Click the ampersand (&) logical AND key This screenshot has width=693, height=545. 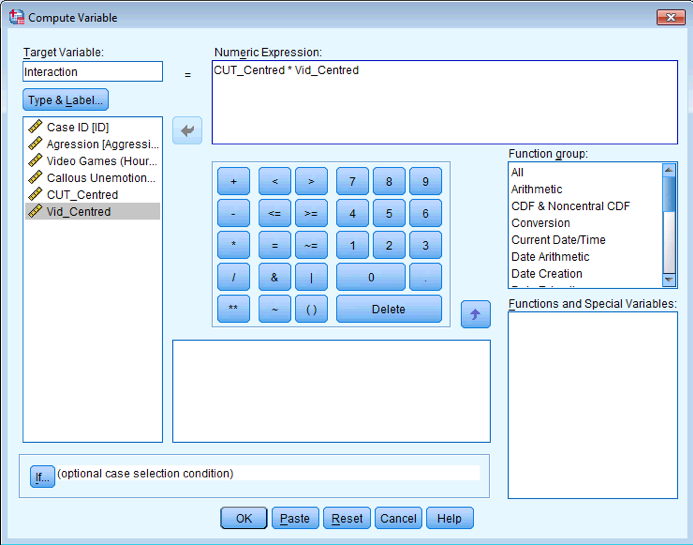[274, 277]
